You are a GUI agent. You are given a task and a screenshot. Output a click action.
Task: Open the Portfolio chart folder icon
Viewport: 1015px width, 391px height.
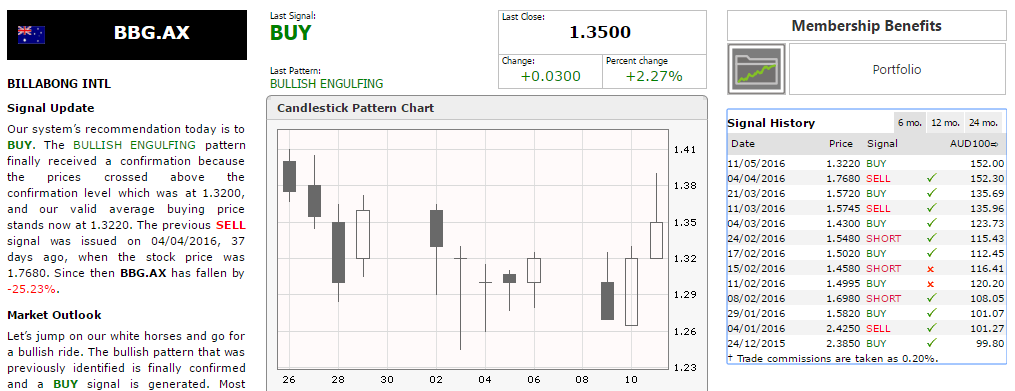point(757,69)
